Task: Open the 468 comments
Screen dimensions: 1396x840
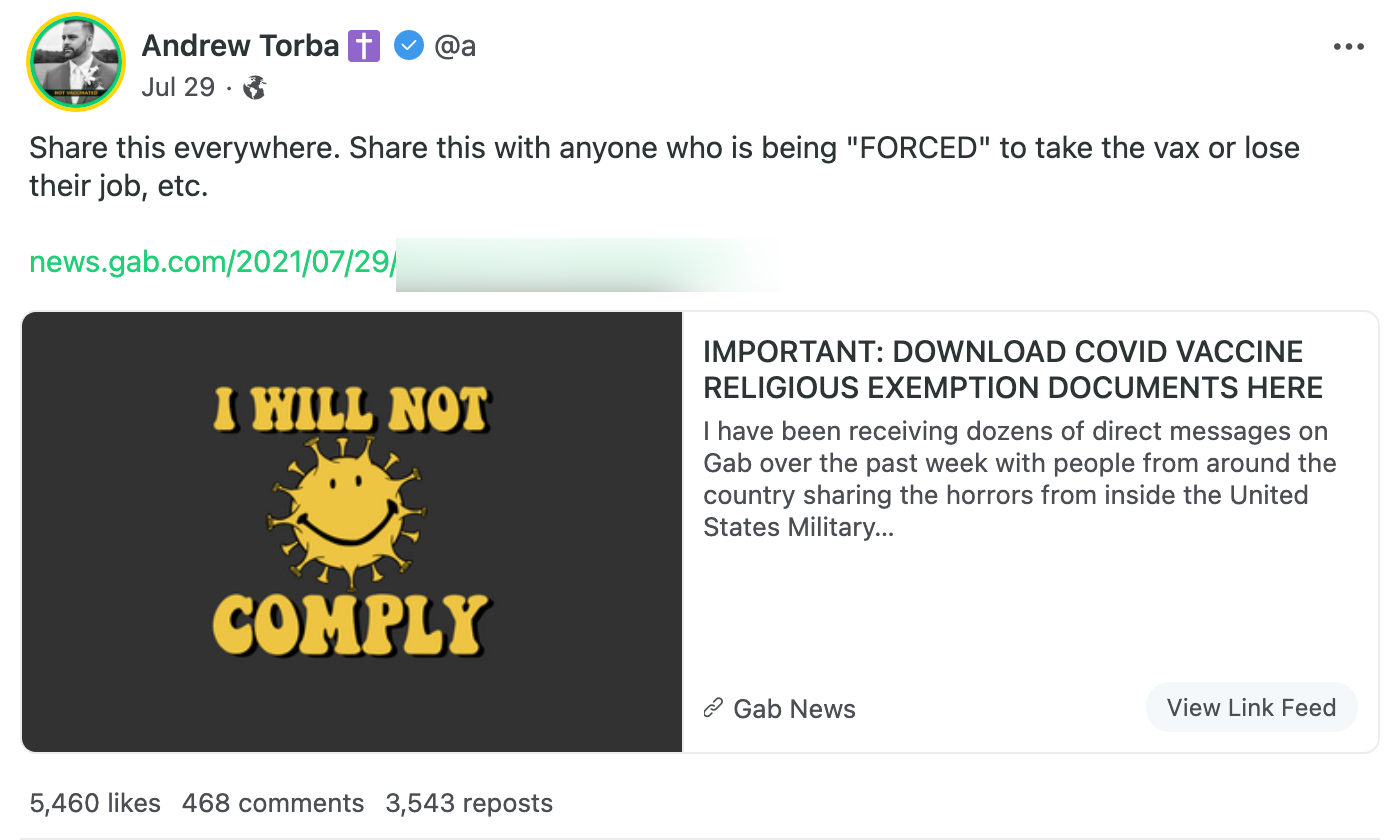Action: 273,803
